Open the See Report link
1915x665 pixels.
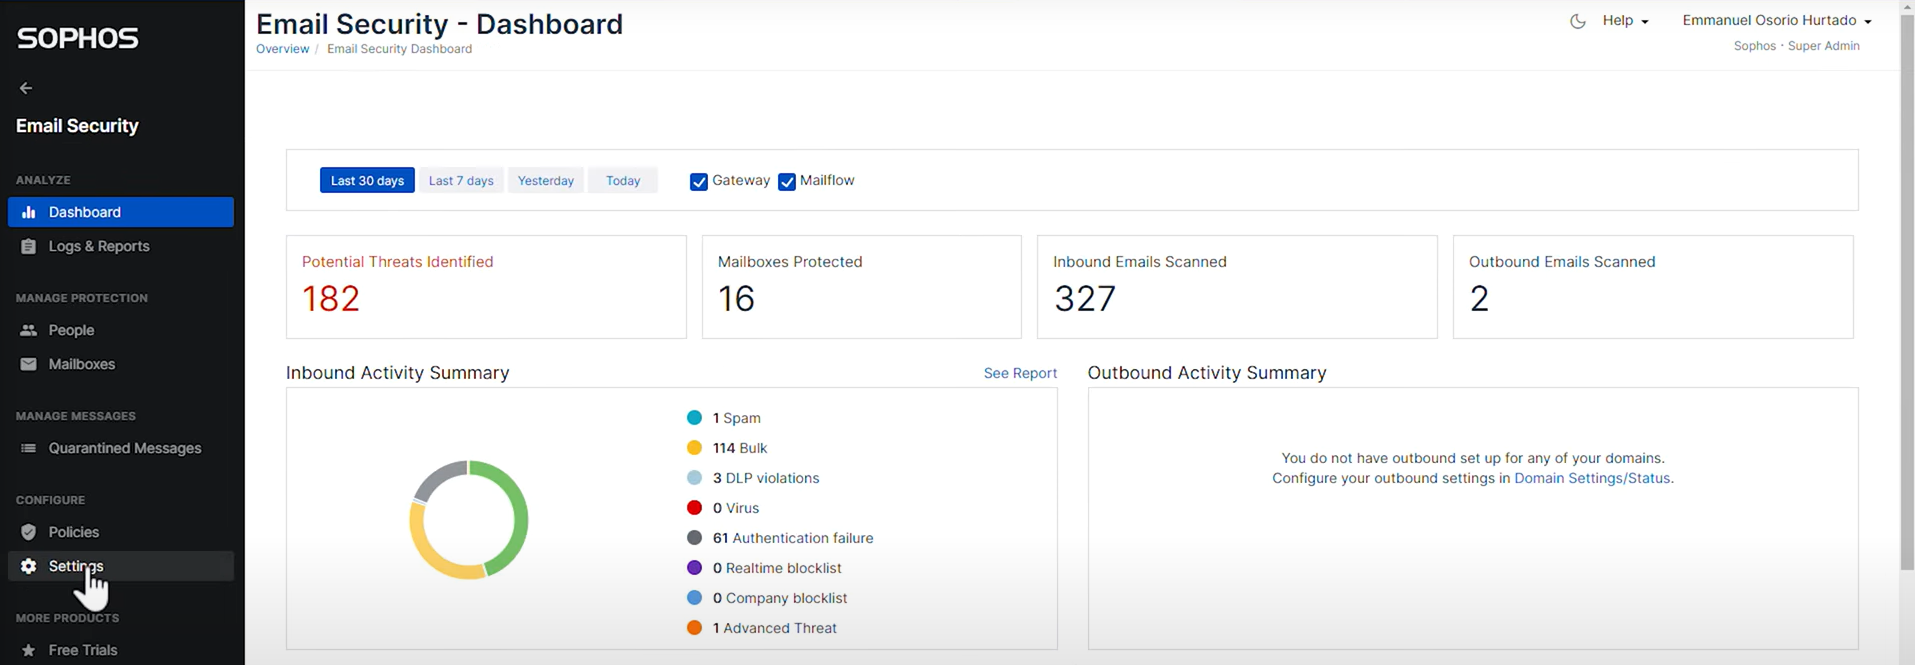[1020, 373]
